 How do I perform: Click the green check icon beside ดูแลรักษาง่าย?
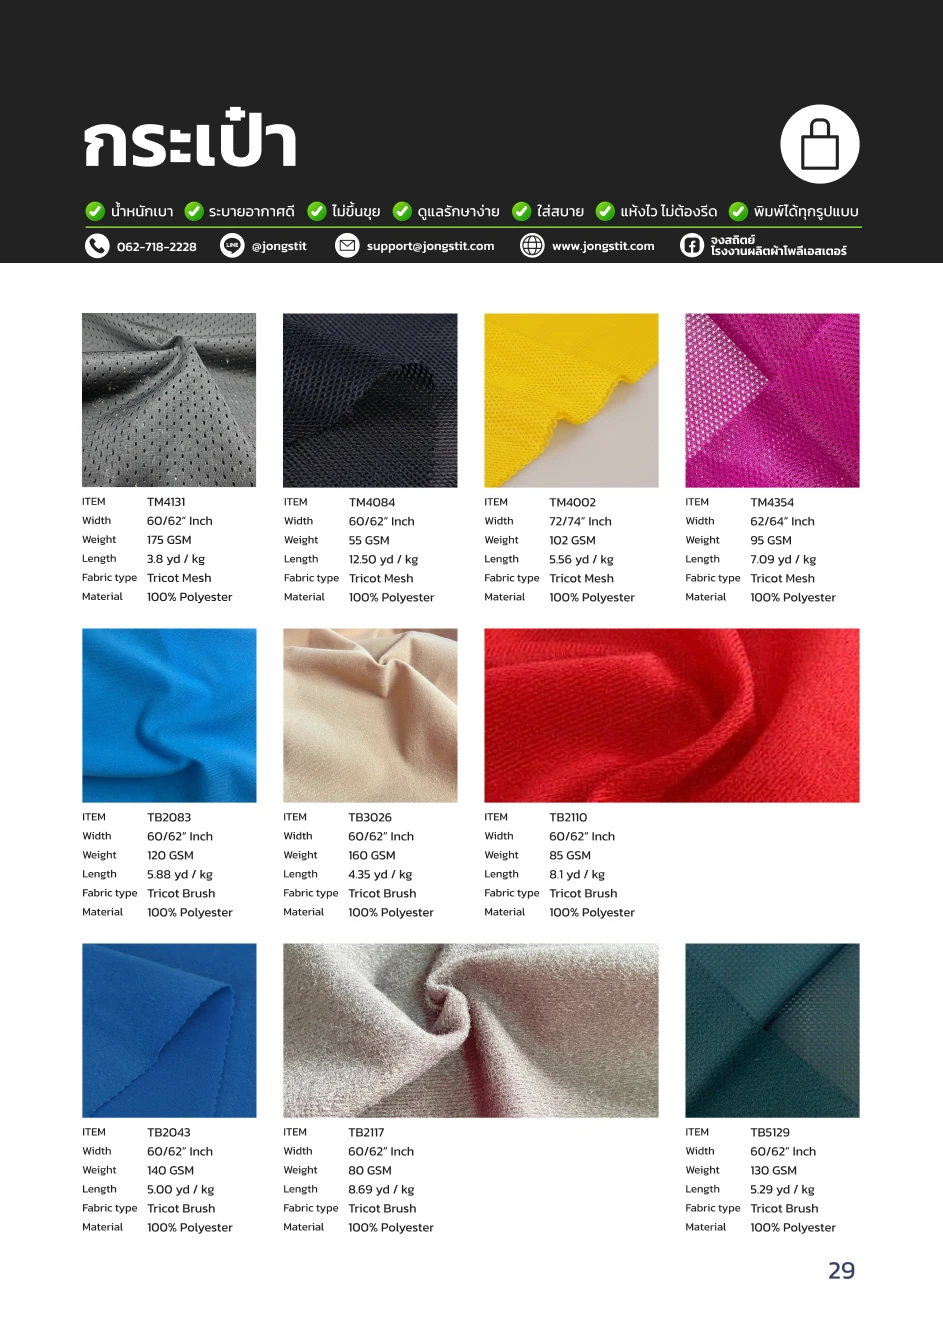(x=402, y=211)
